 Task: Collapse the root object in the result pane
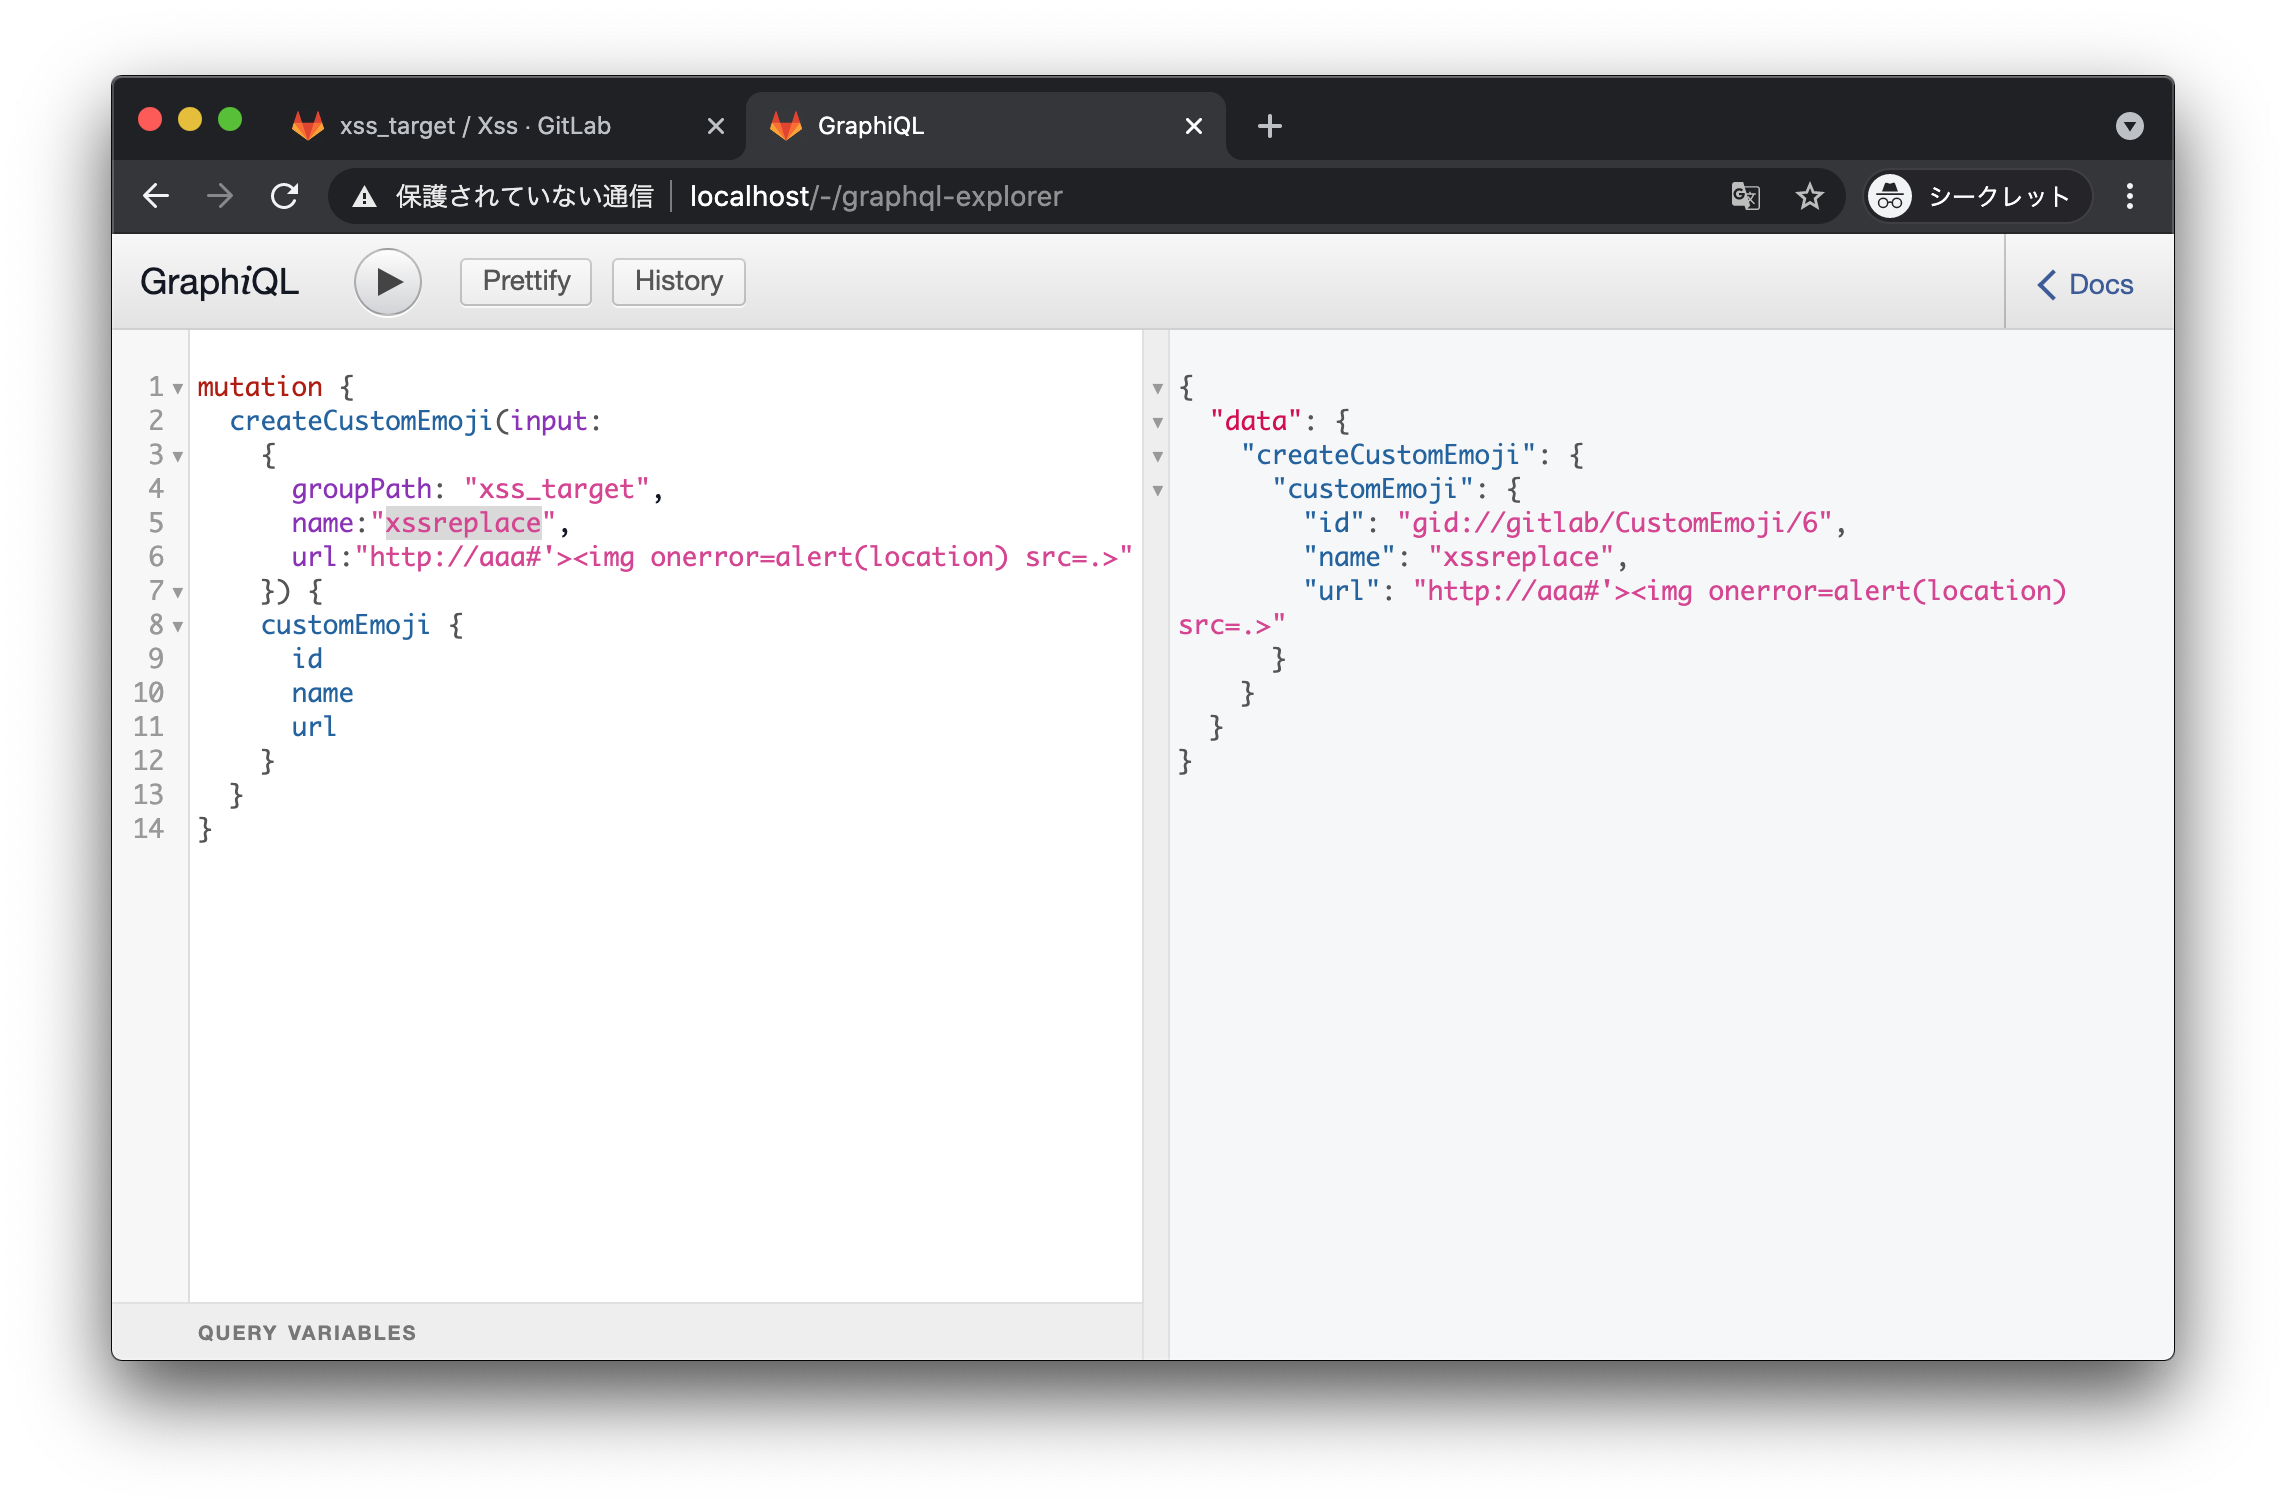tap(1157, 388)
